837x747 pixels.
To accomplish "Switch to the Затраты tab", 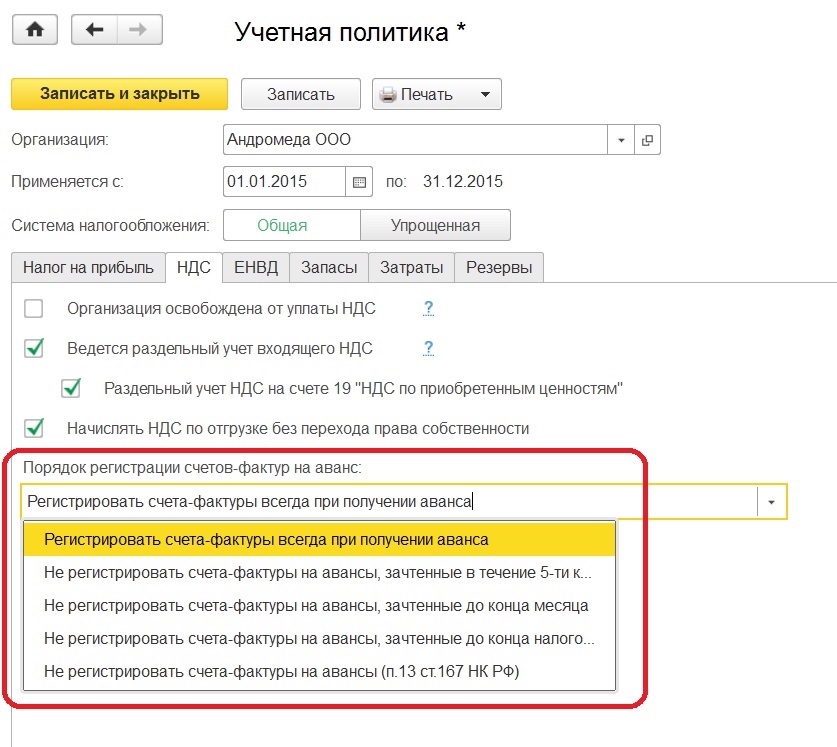I will 412,267.
